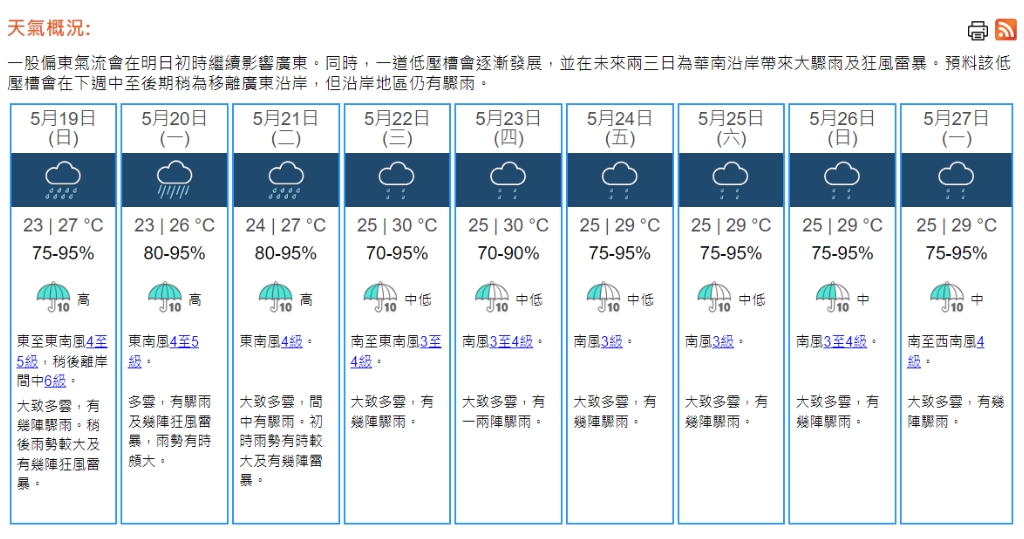Click the 天氣概況 heading

(48, 28)
